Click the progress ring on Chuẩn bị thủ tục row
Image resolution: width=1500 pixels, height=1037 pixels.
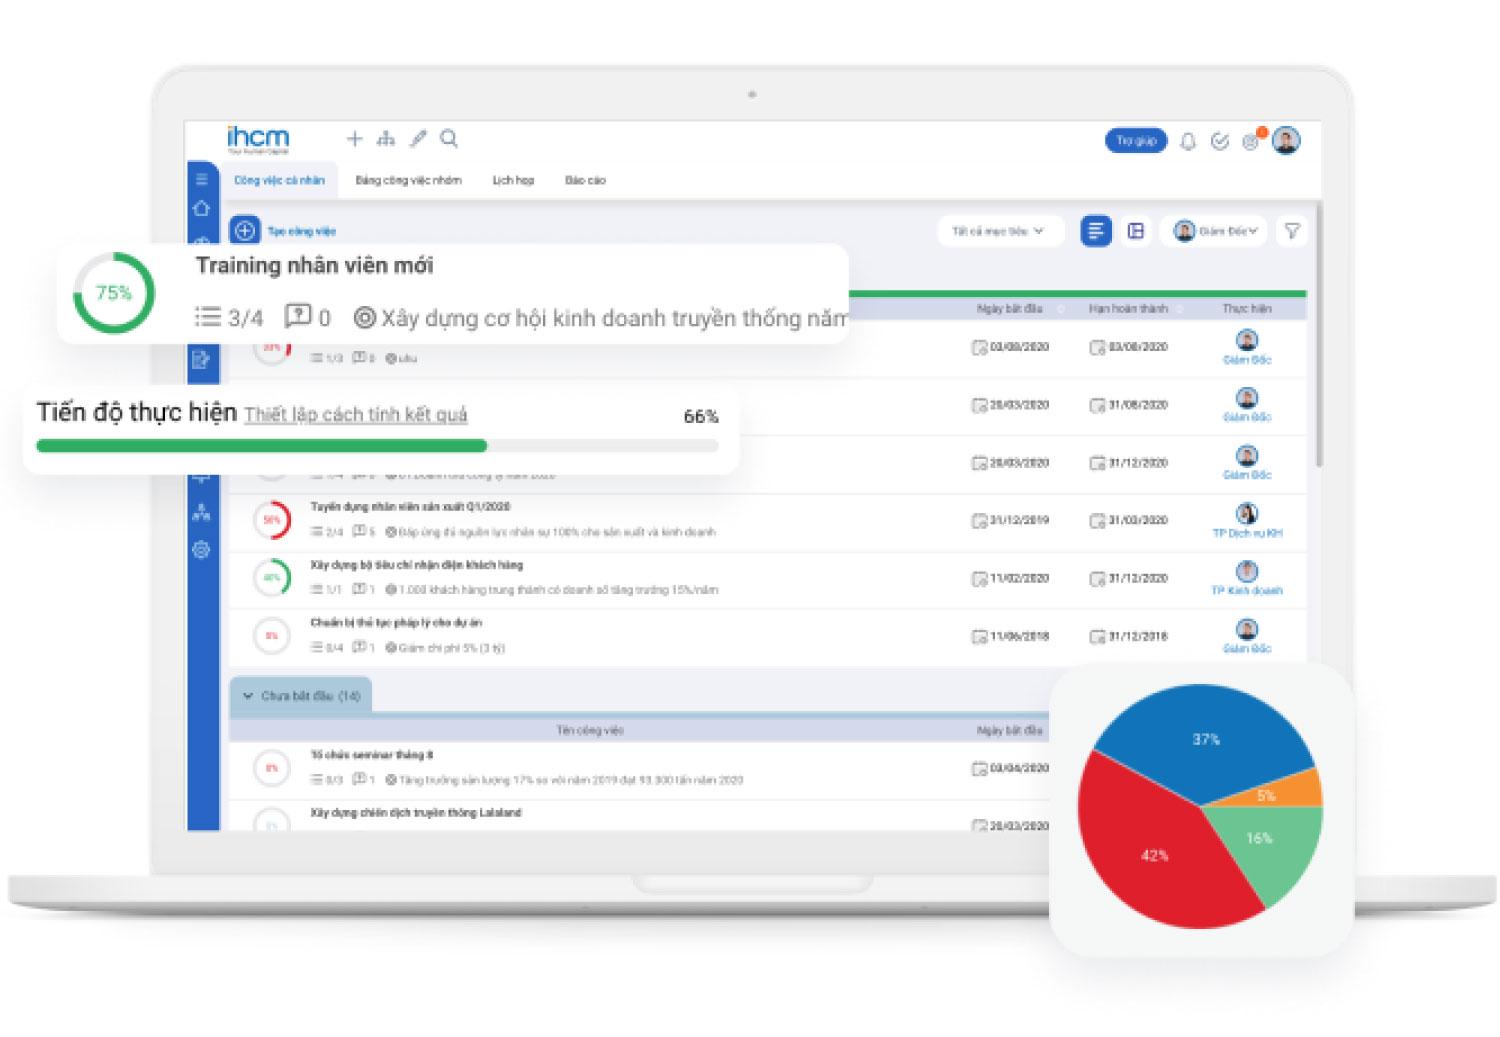(272, 636)
